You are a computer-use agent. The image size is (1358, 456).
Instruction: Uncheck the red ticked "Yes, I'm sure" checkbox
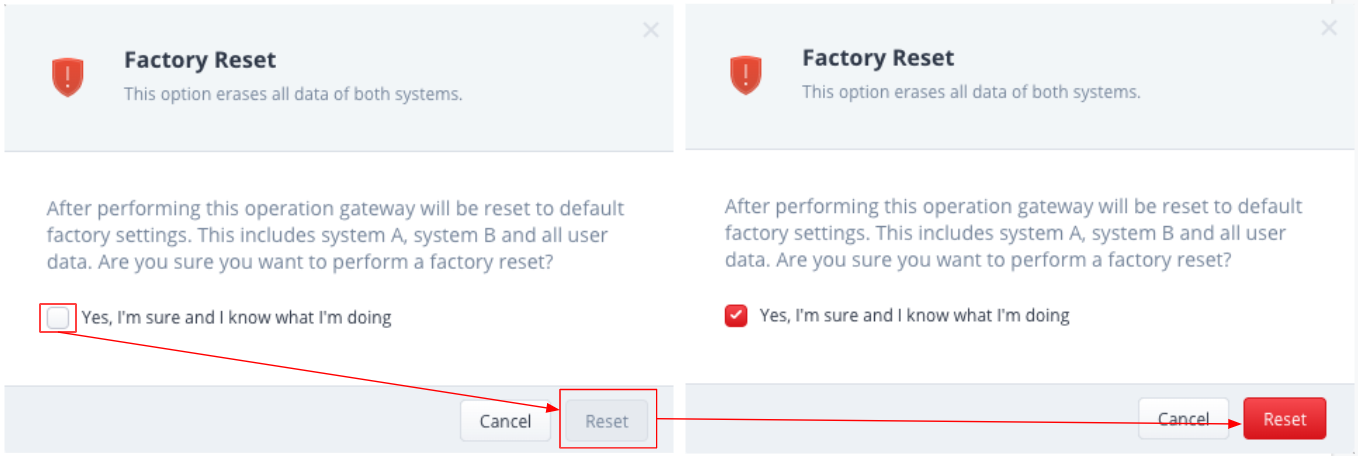click(736, 316)
